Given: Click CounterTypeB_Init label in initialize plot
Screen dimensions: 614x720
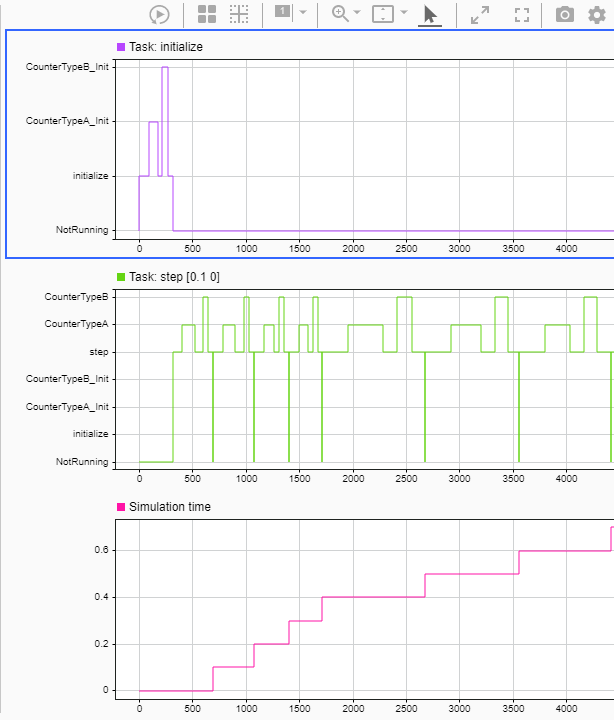Looking at the screenshot, I should click(x=67, y=67).
